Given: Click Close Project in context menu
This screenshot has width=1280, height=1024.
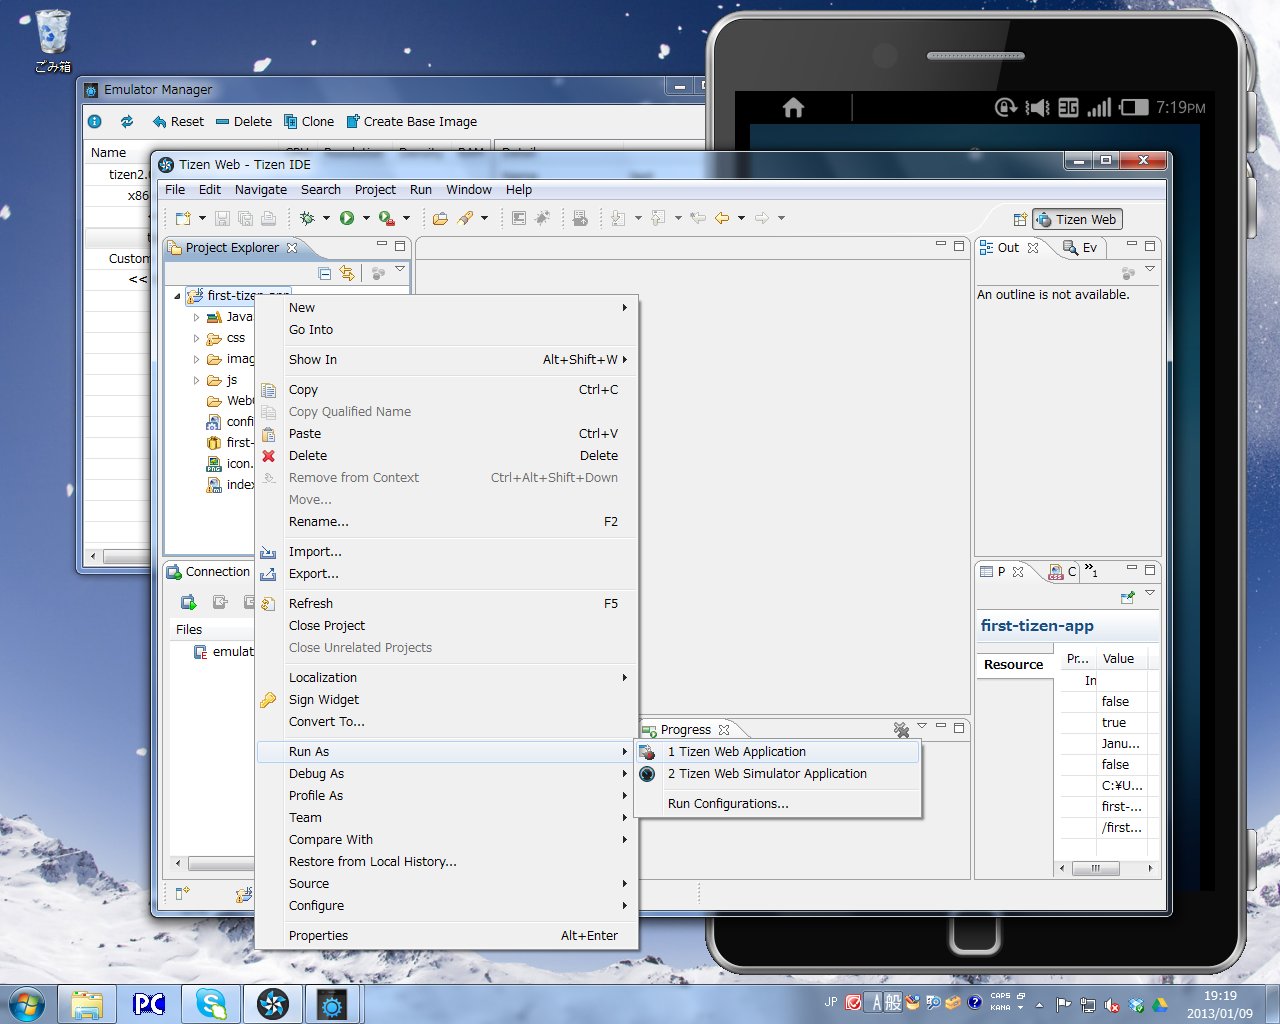Looking at the screenshot, I should (446, 626).
